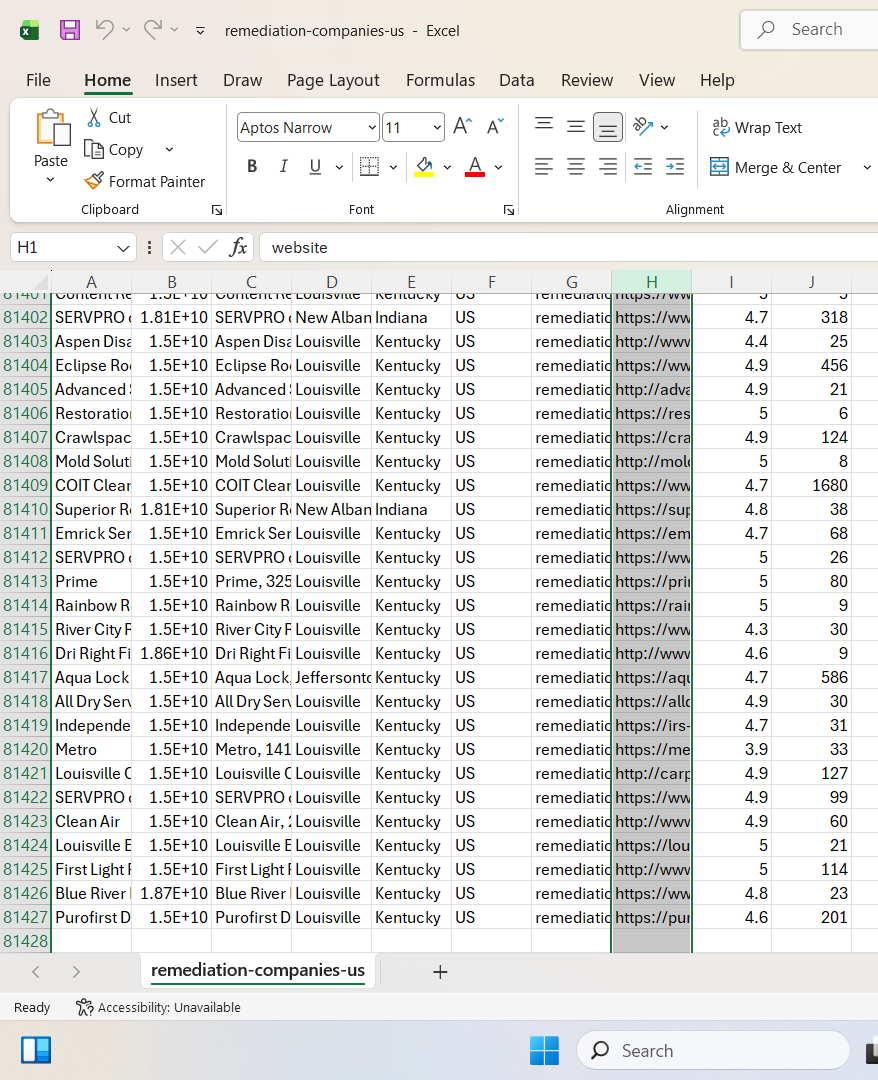878x1080 pixels.
Task: Toggle Bold formatting
Action: coord(252,166)
